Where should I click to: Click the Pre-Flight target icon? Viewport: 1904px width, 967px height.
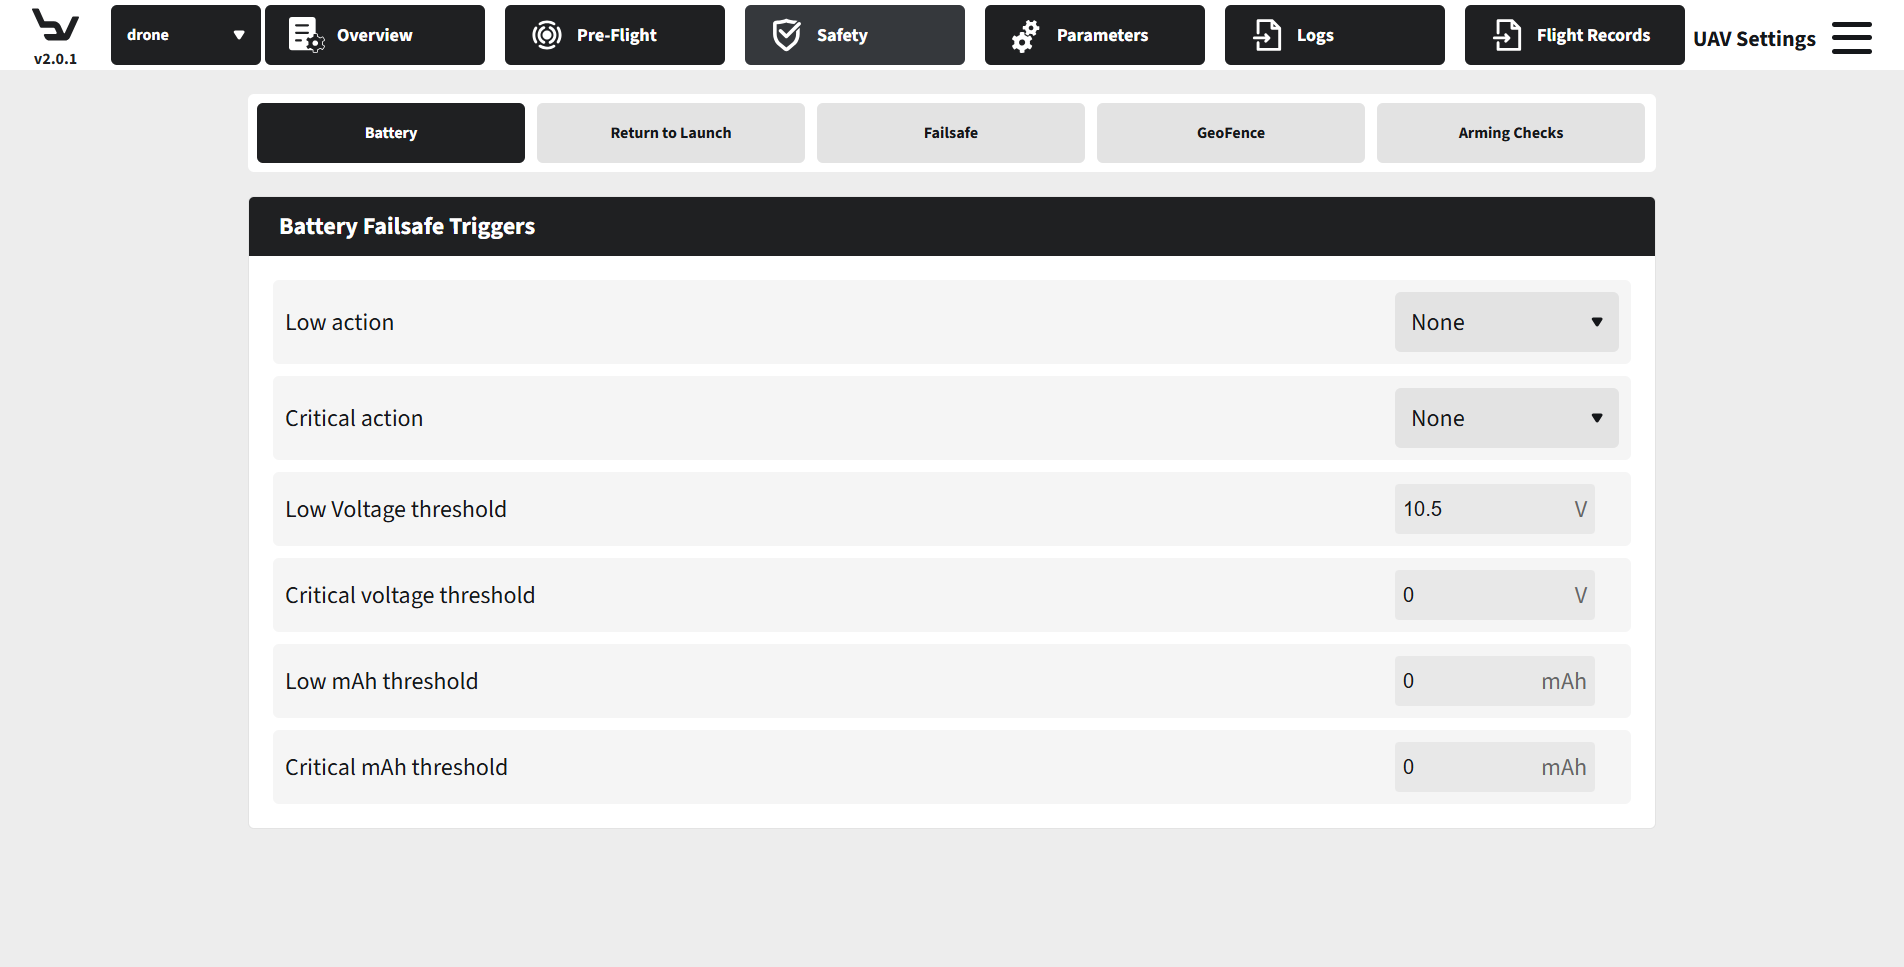point(546,35)
